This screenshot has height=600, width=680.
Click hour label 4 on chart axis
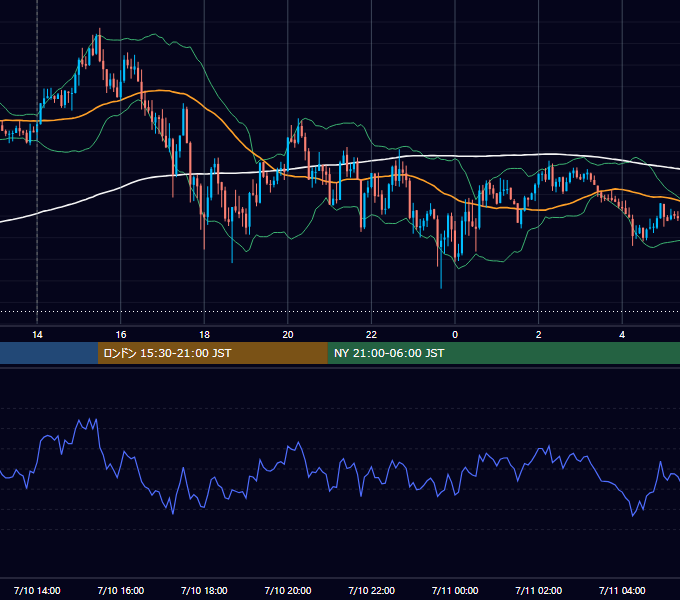coord(622,335)
